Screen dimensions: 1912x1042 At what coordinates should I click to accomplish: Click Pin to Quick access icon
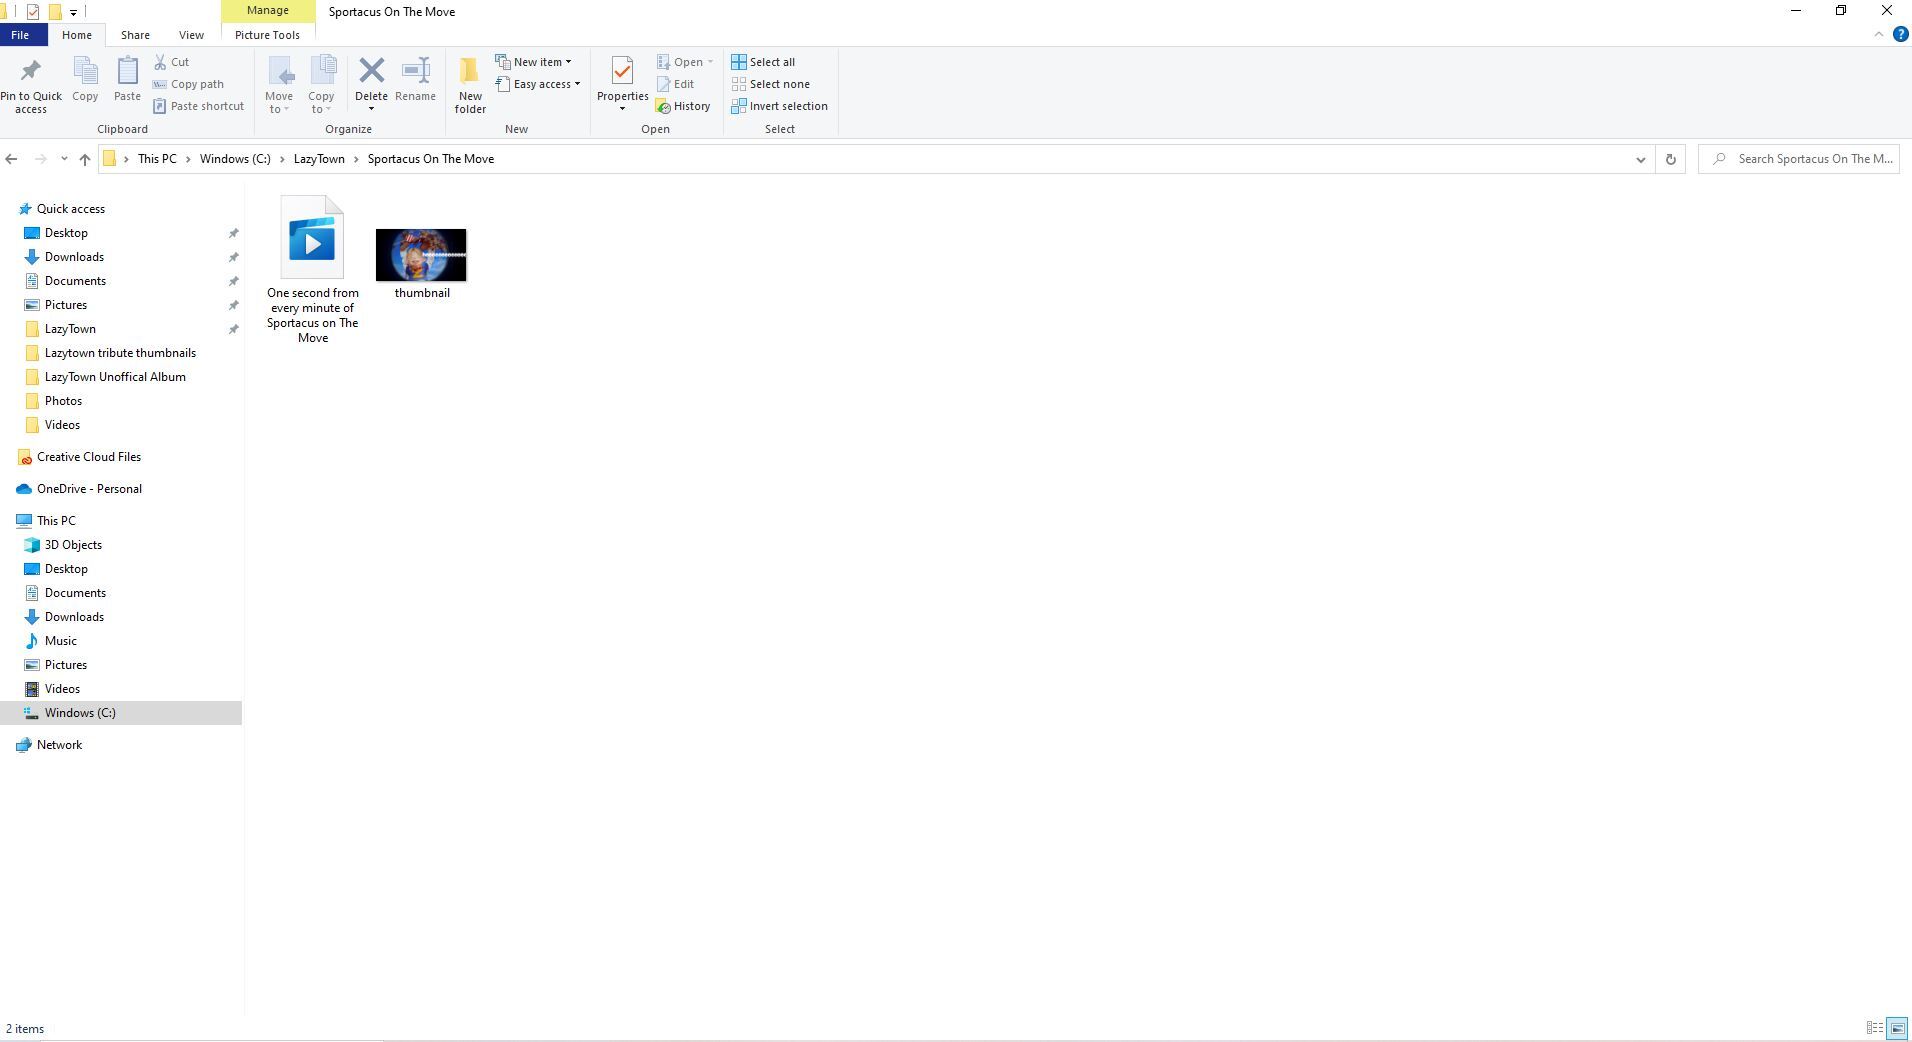pos(31,84)
